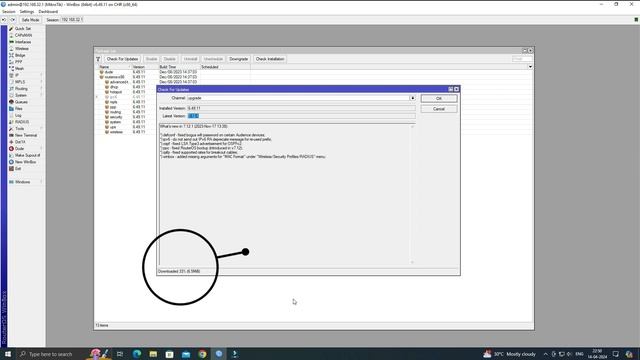Viewport: 640px width, 360px height.
Task: Open Bridge in the sidebar
Action: 20,55
